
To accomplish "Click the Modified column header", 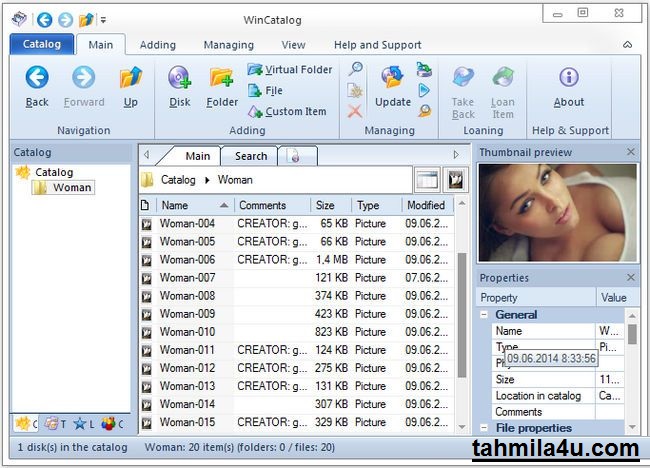I will [428, 205].
